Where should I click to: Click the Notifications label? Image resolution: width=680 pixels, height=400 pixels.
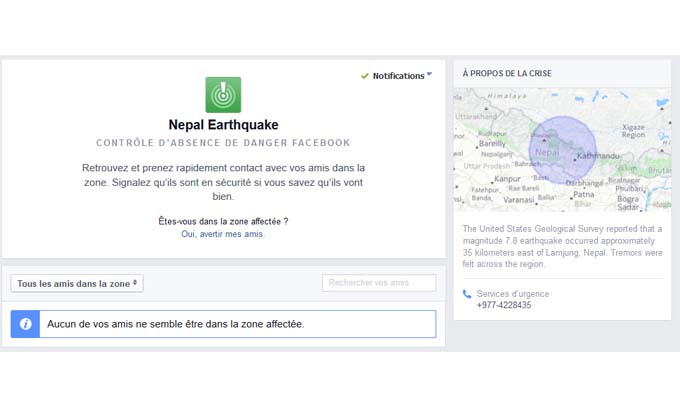398,76
